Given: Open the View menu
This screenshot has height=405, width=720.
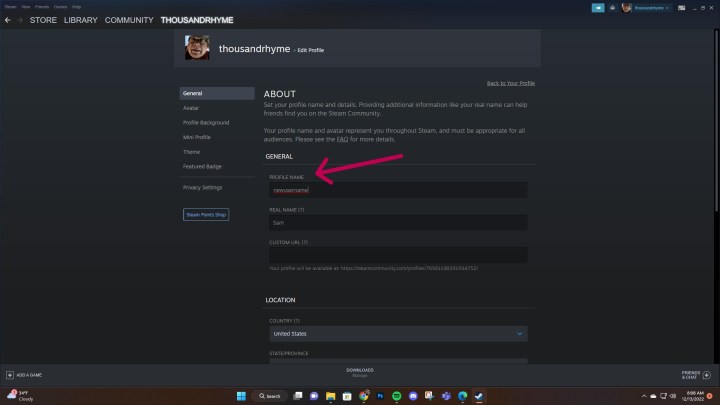Looking at the screenshot, I should 26,7.
